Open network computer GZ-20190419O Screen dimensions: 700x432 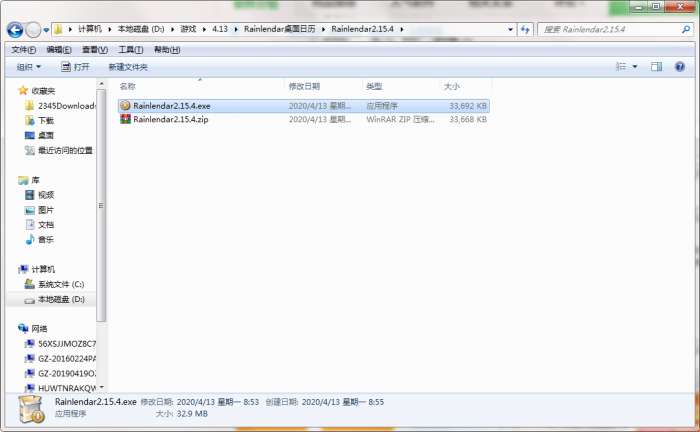[x=67, y=374]
